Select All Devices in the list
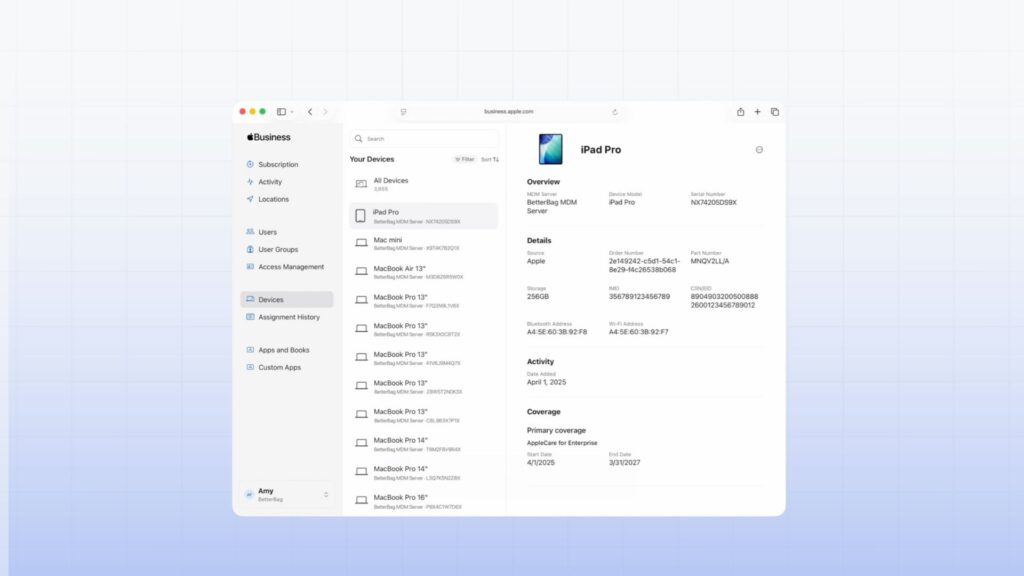Screen dimensions: 1024x576 (424, 184)
